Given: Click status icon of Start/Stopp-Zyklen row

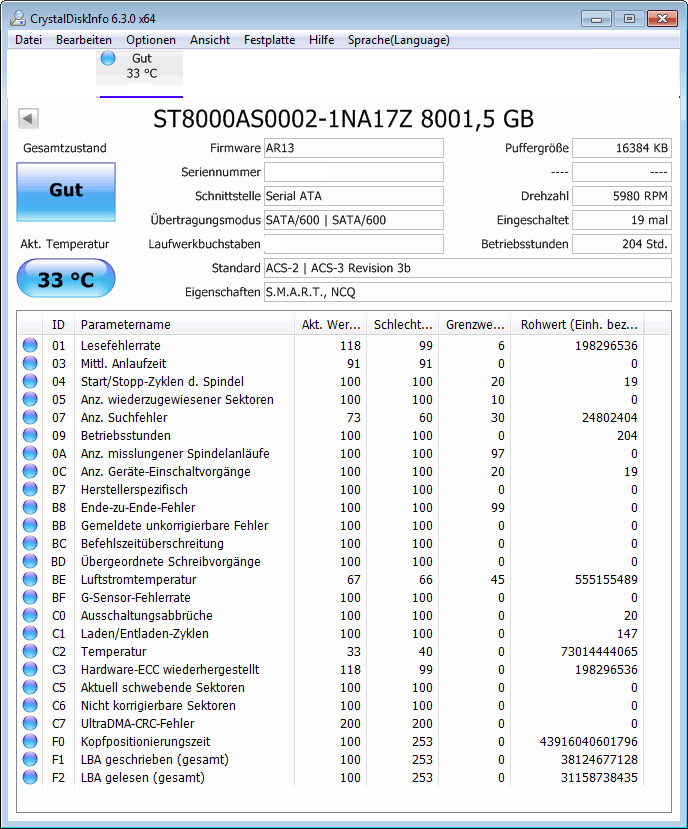Looking at the screenshot, I should coord(30,381).
